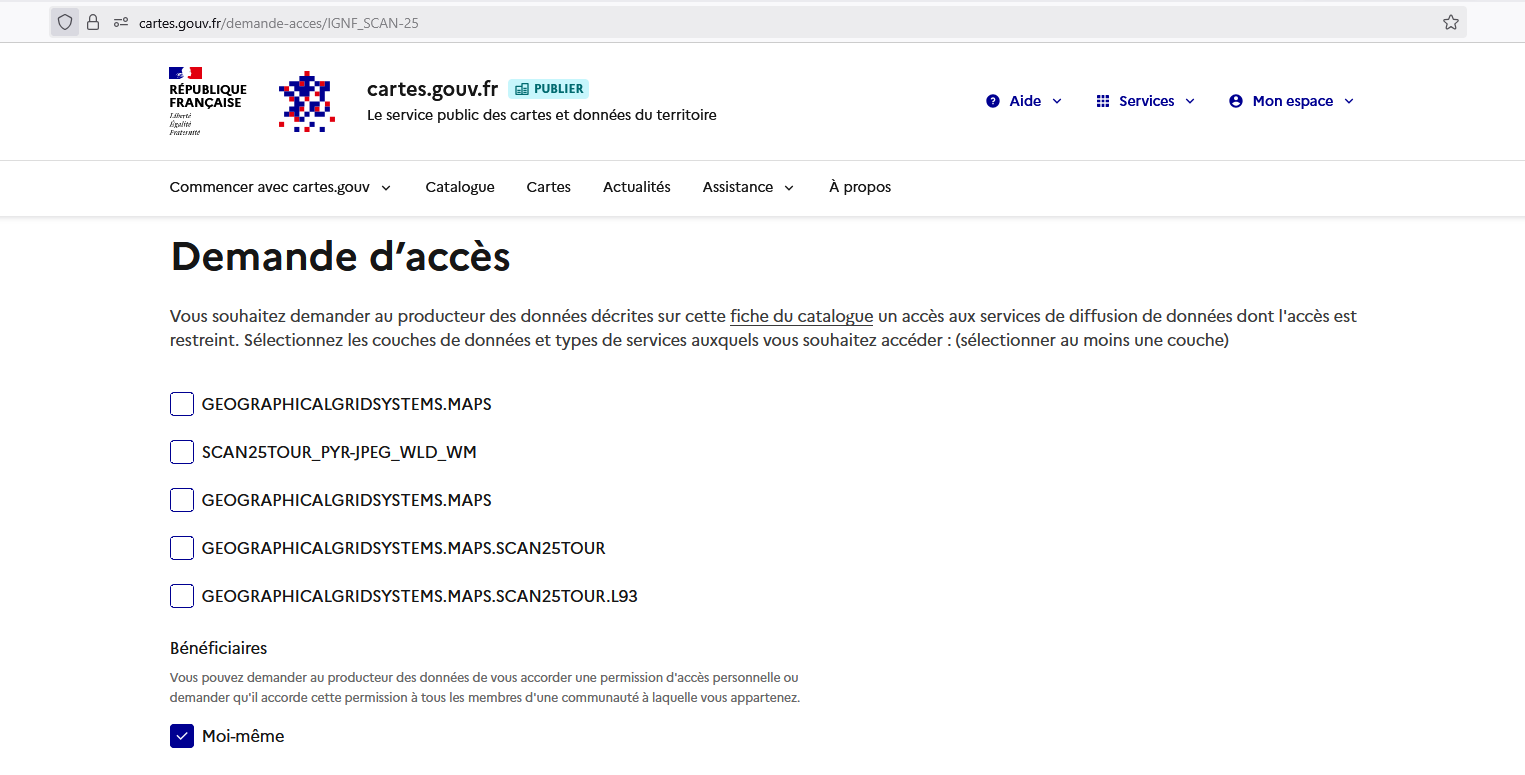The image size is (1525, 775).
Task: Check the SCAN25TOUR_PYR-JPEG_WLD_WM layer checkbox
Action: pos(181,452)
